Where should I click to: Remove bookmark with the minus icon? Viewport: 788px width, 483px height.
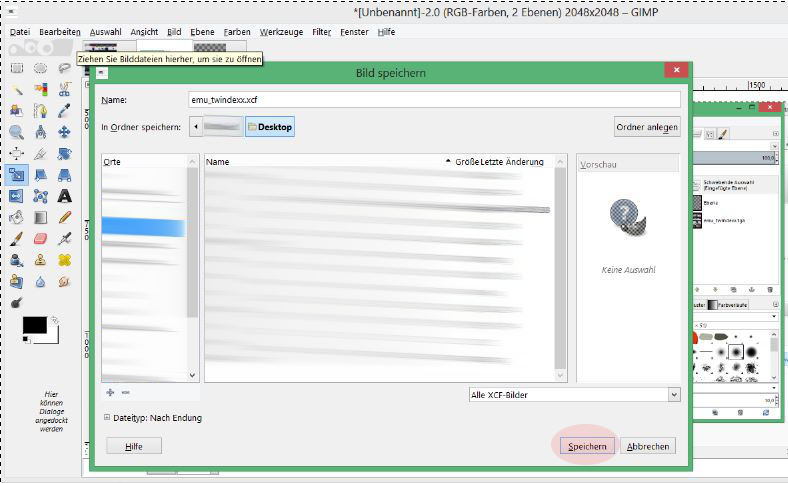(126, 392)
